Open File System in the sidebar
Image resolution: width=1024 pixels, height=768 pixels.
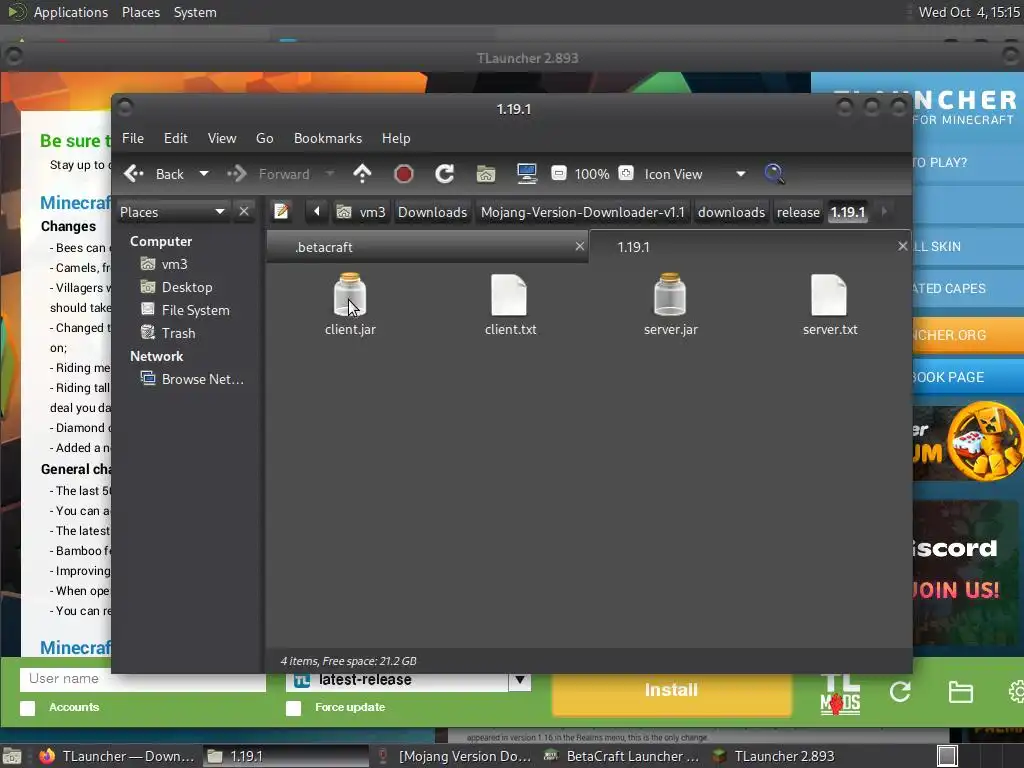tap(193, 310)
